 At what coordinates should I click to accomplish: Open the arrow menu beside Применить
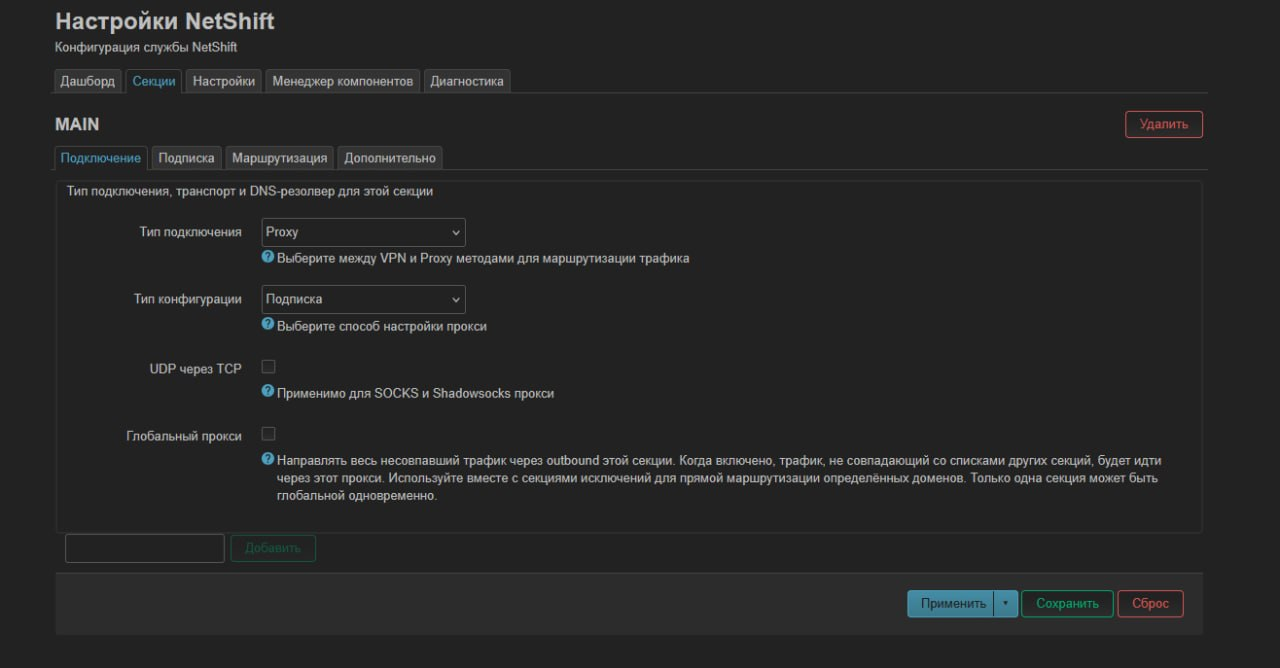pos(1006,604)
